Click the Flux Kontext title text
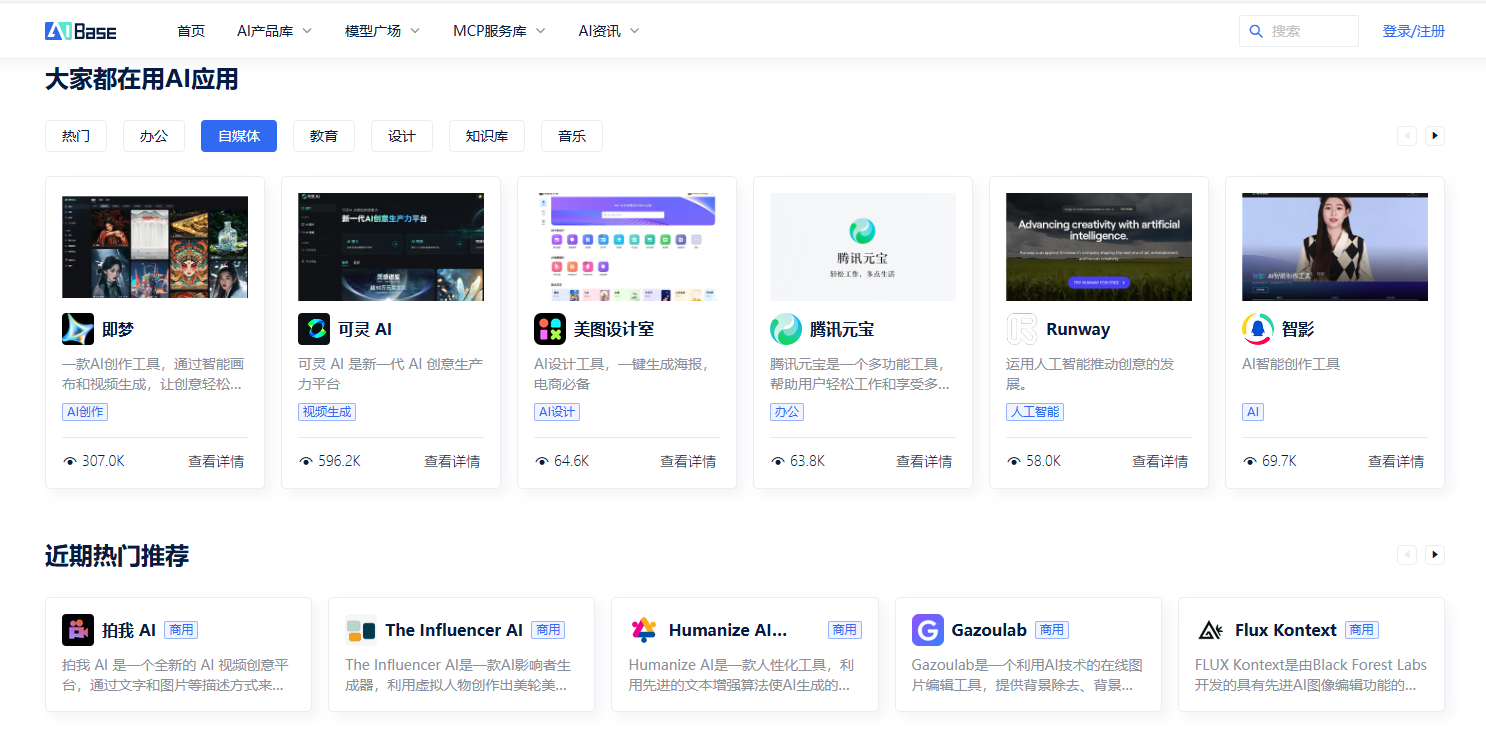This screenshot has height=756, width=1486. click(x=1286, y=630)
